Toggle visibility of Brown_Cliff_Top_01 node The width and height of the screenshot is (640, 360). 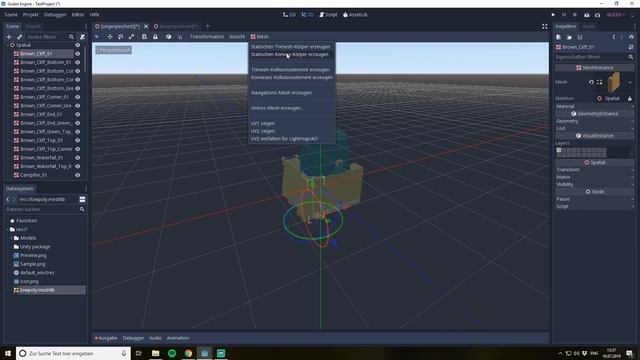click(77, 140)
